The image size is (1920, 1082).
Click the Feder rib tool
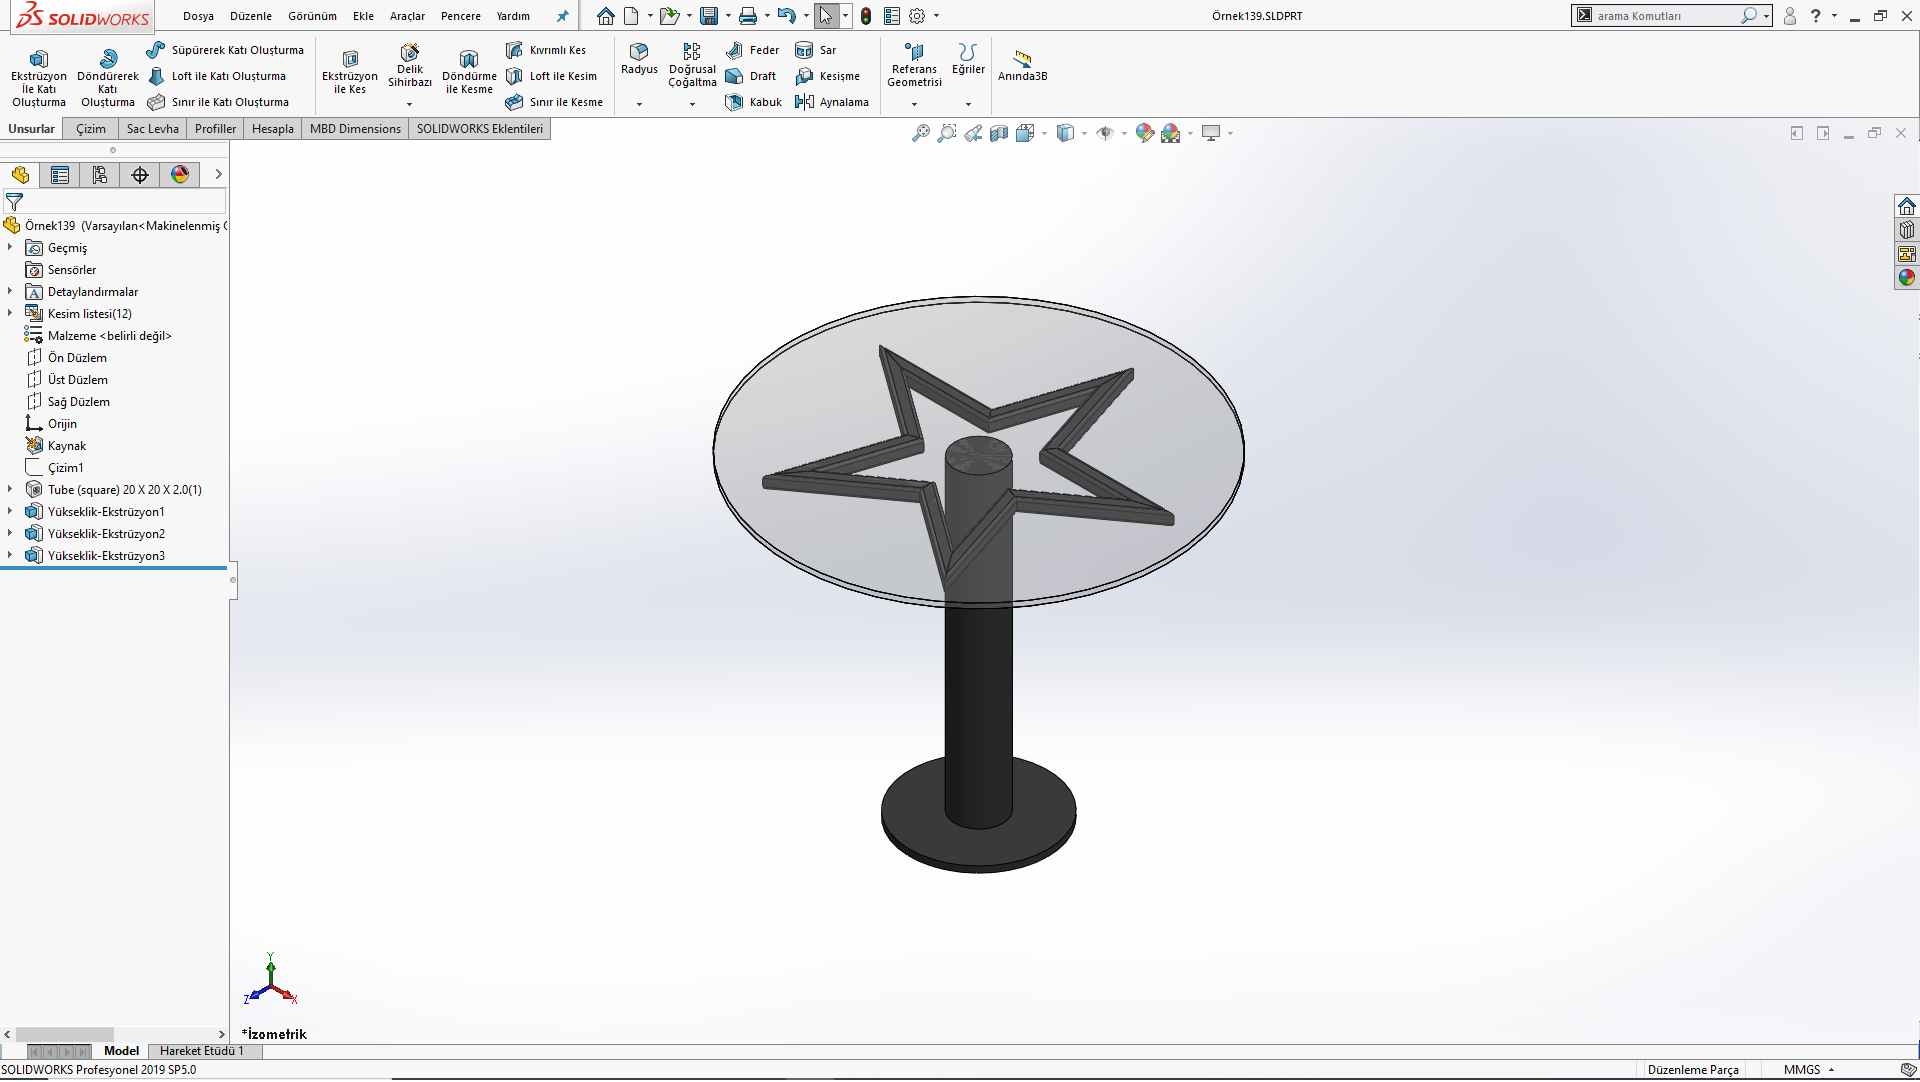[752, 50]
